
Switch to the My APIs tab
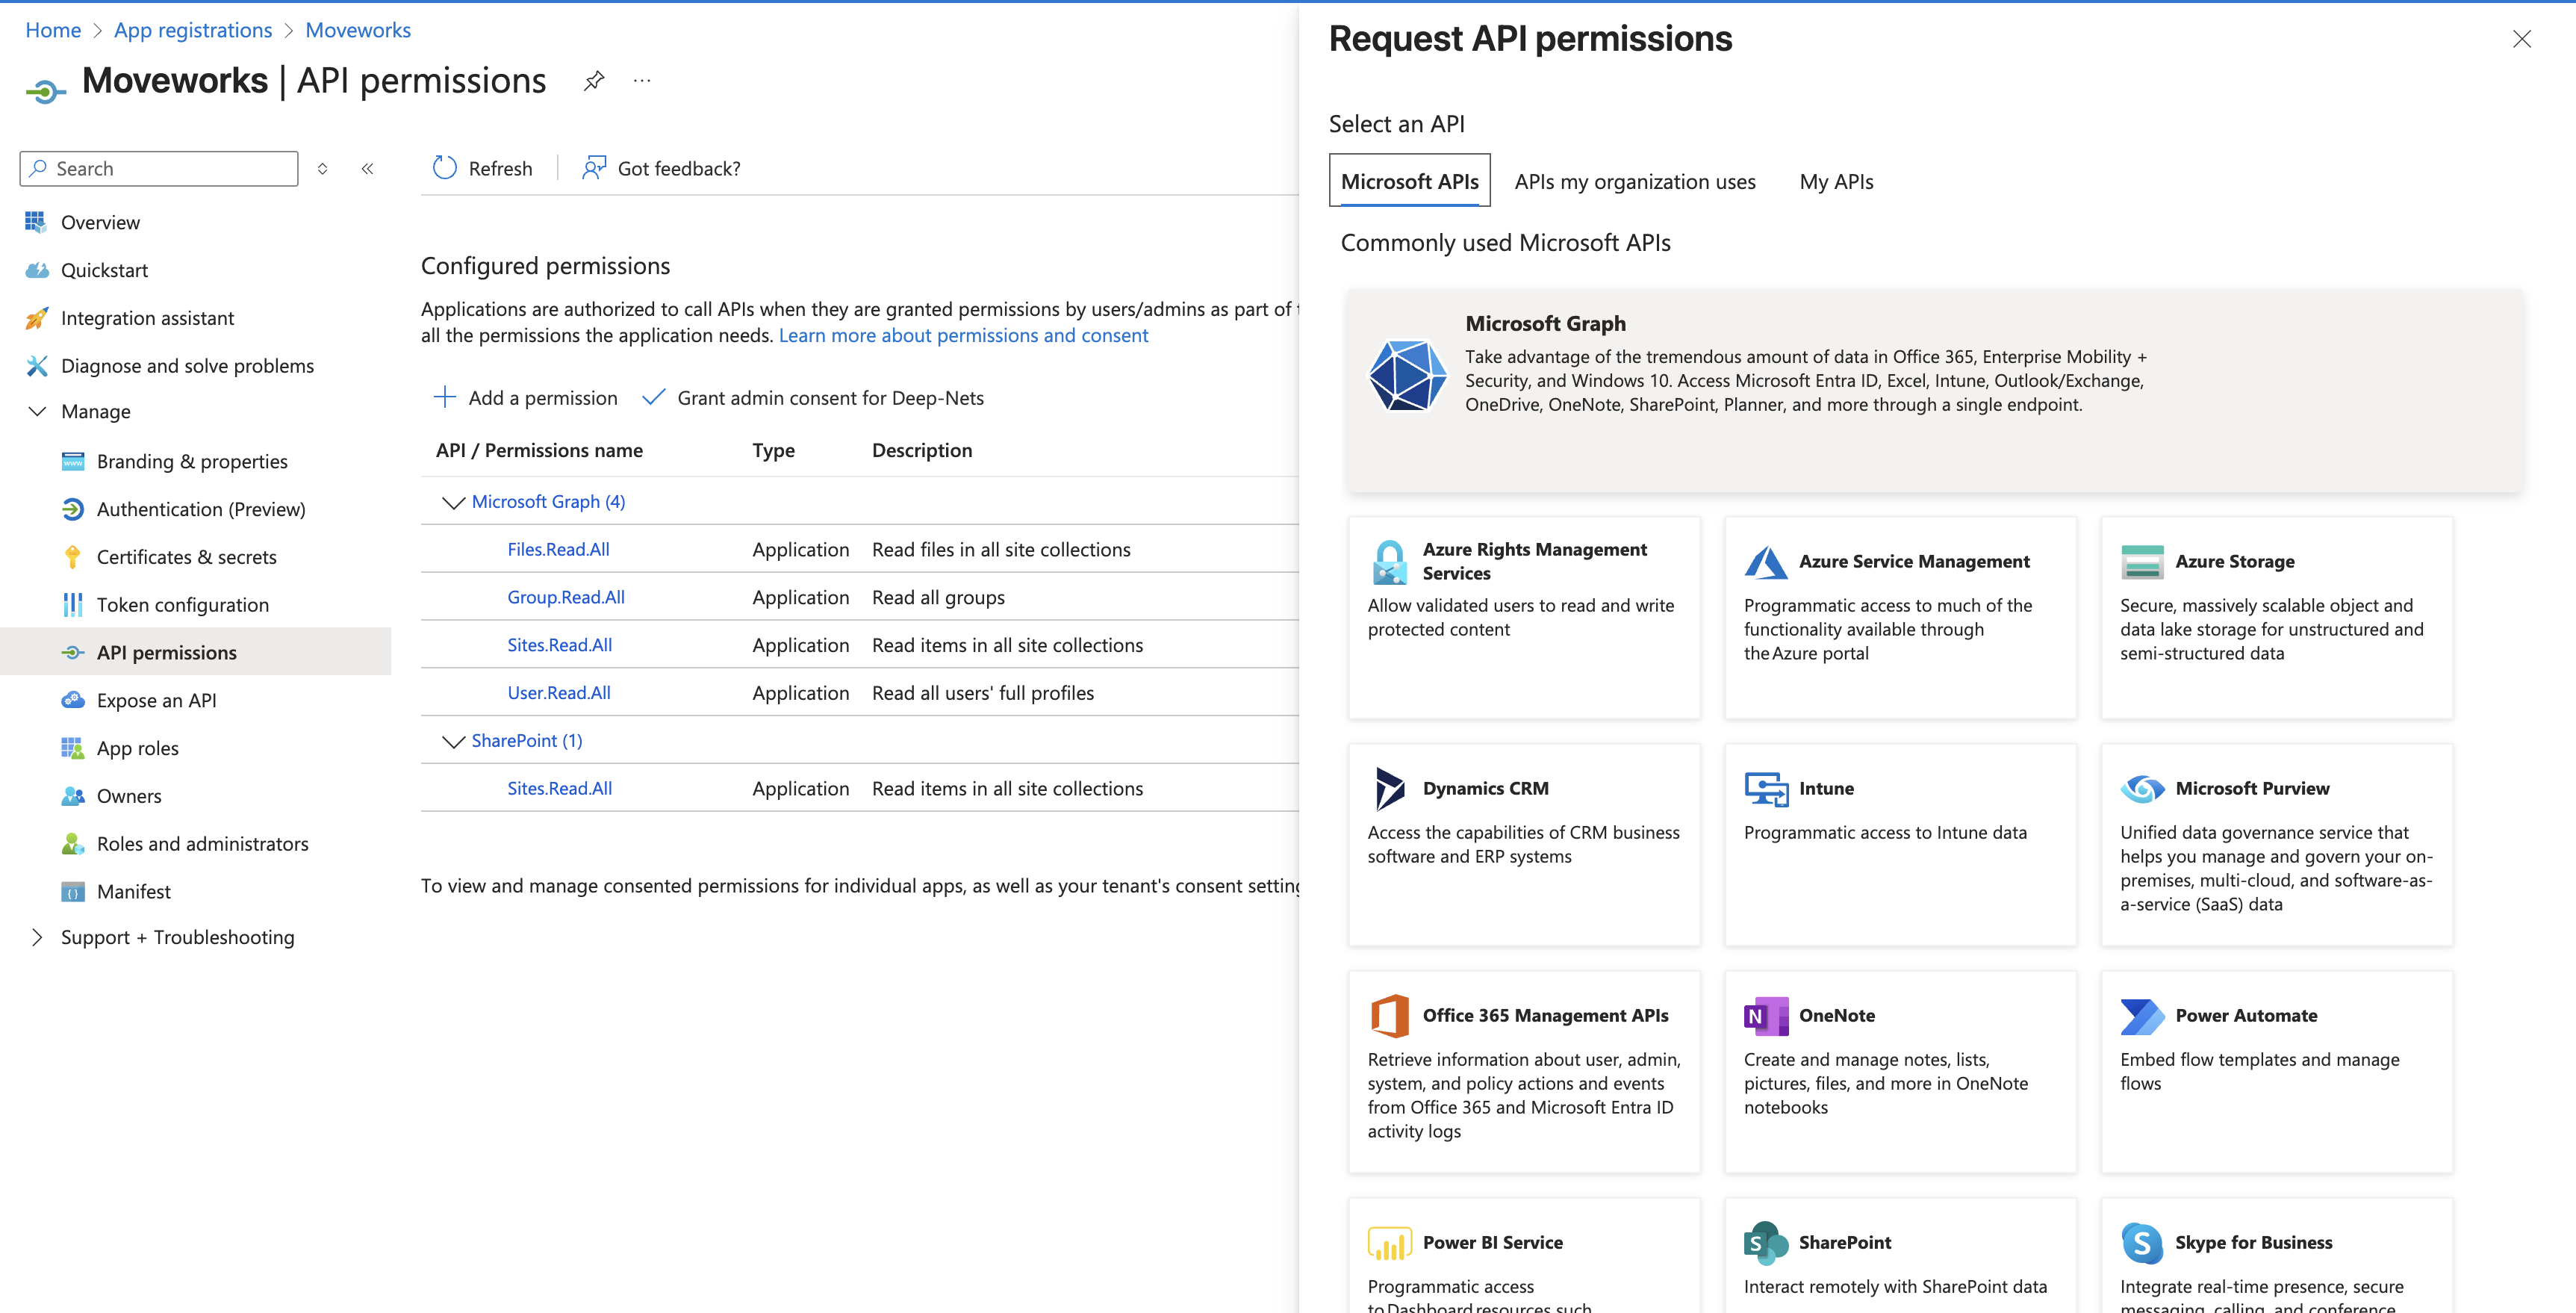(1836, 182)
